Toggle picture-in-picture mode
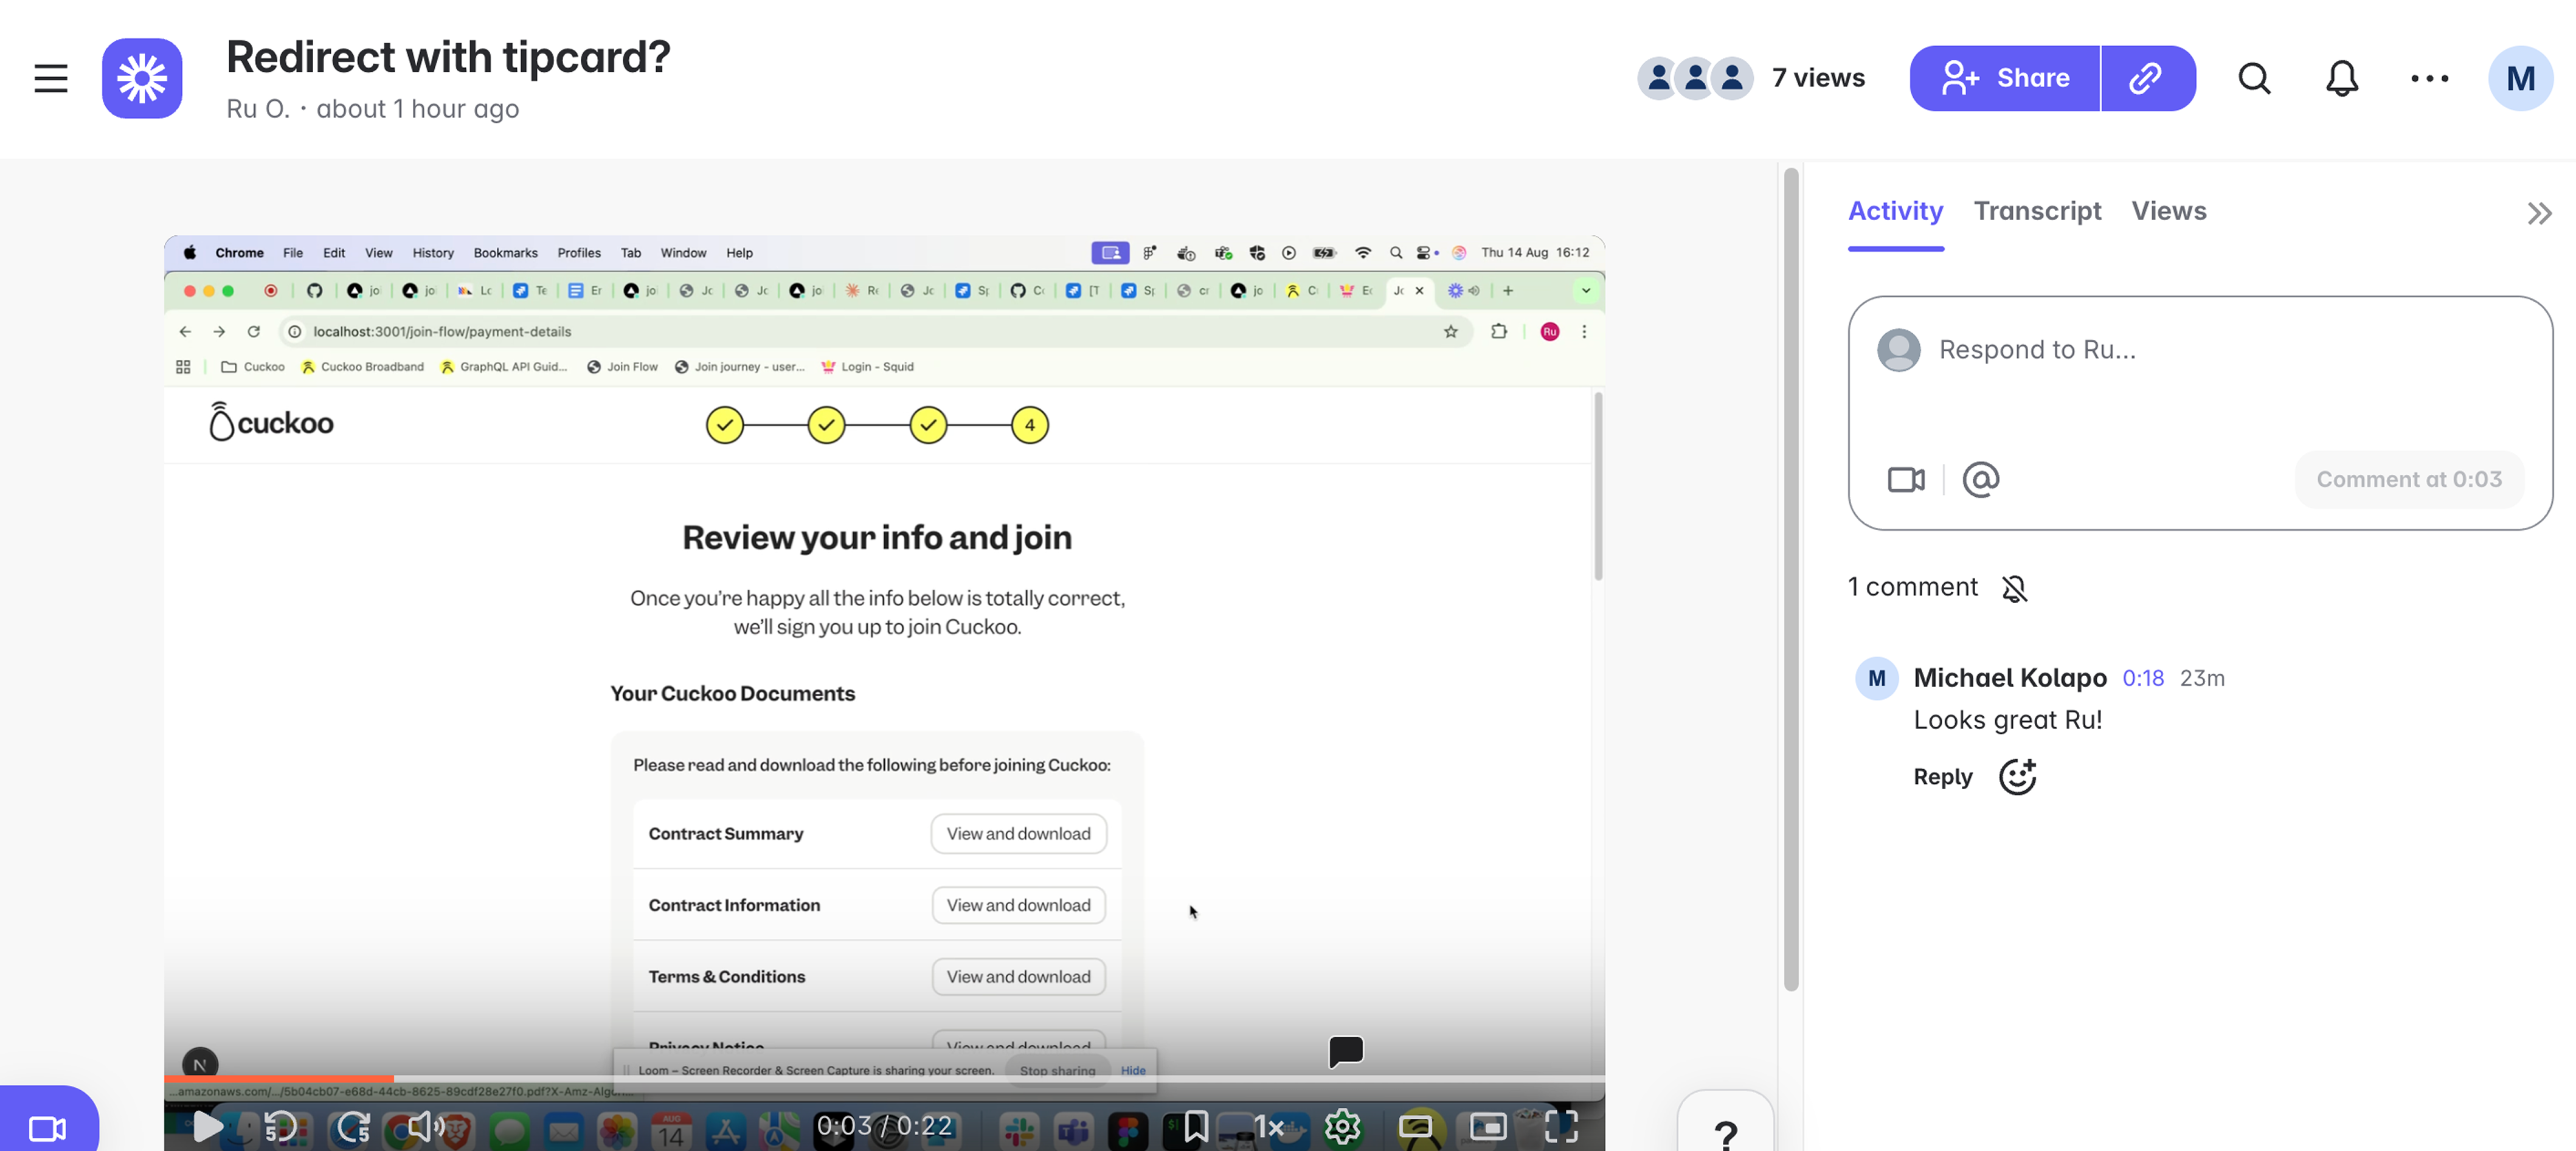Screen dimensions: 2576x1151 (1488, 1127)
